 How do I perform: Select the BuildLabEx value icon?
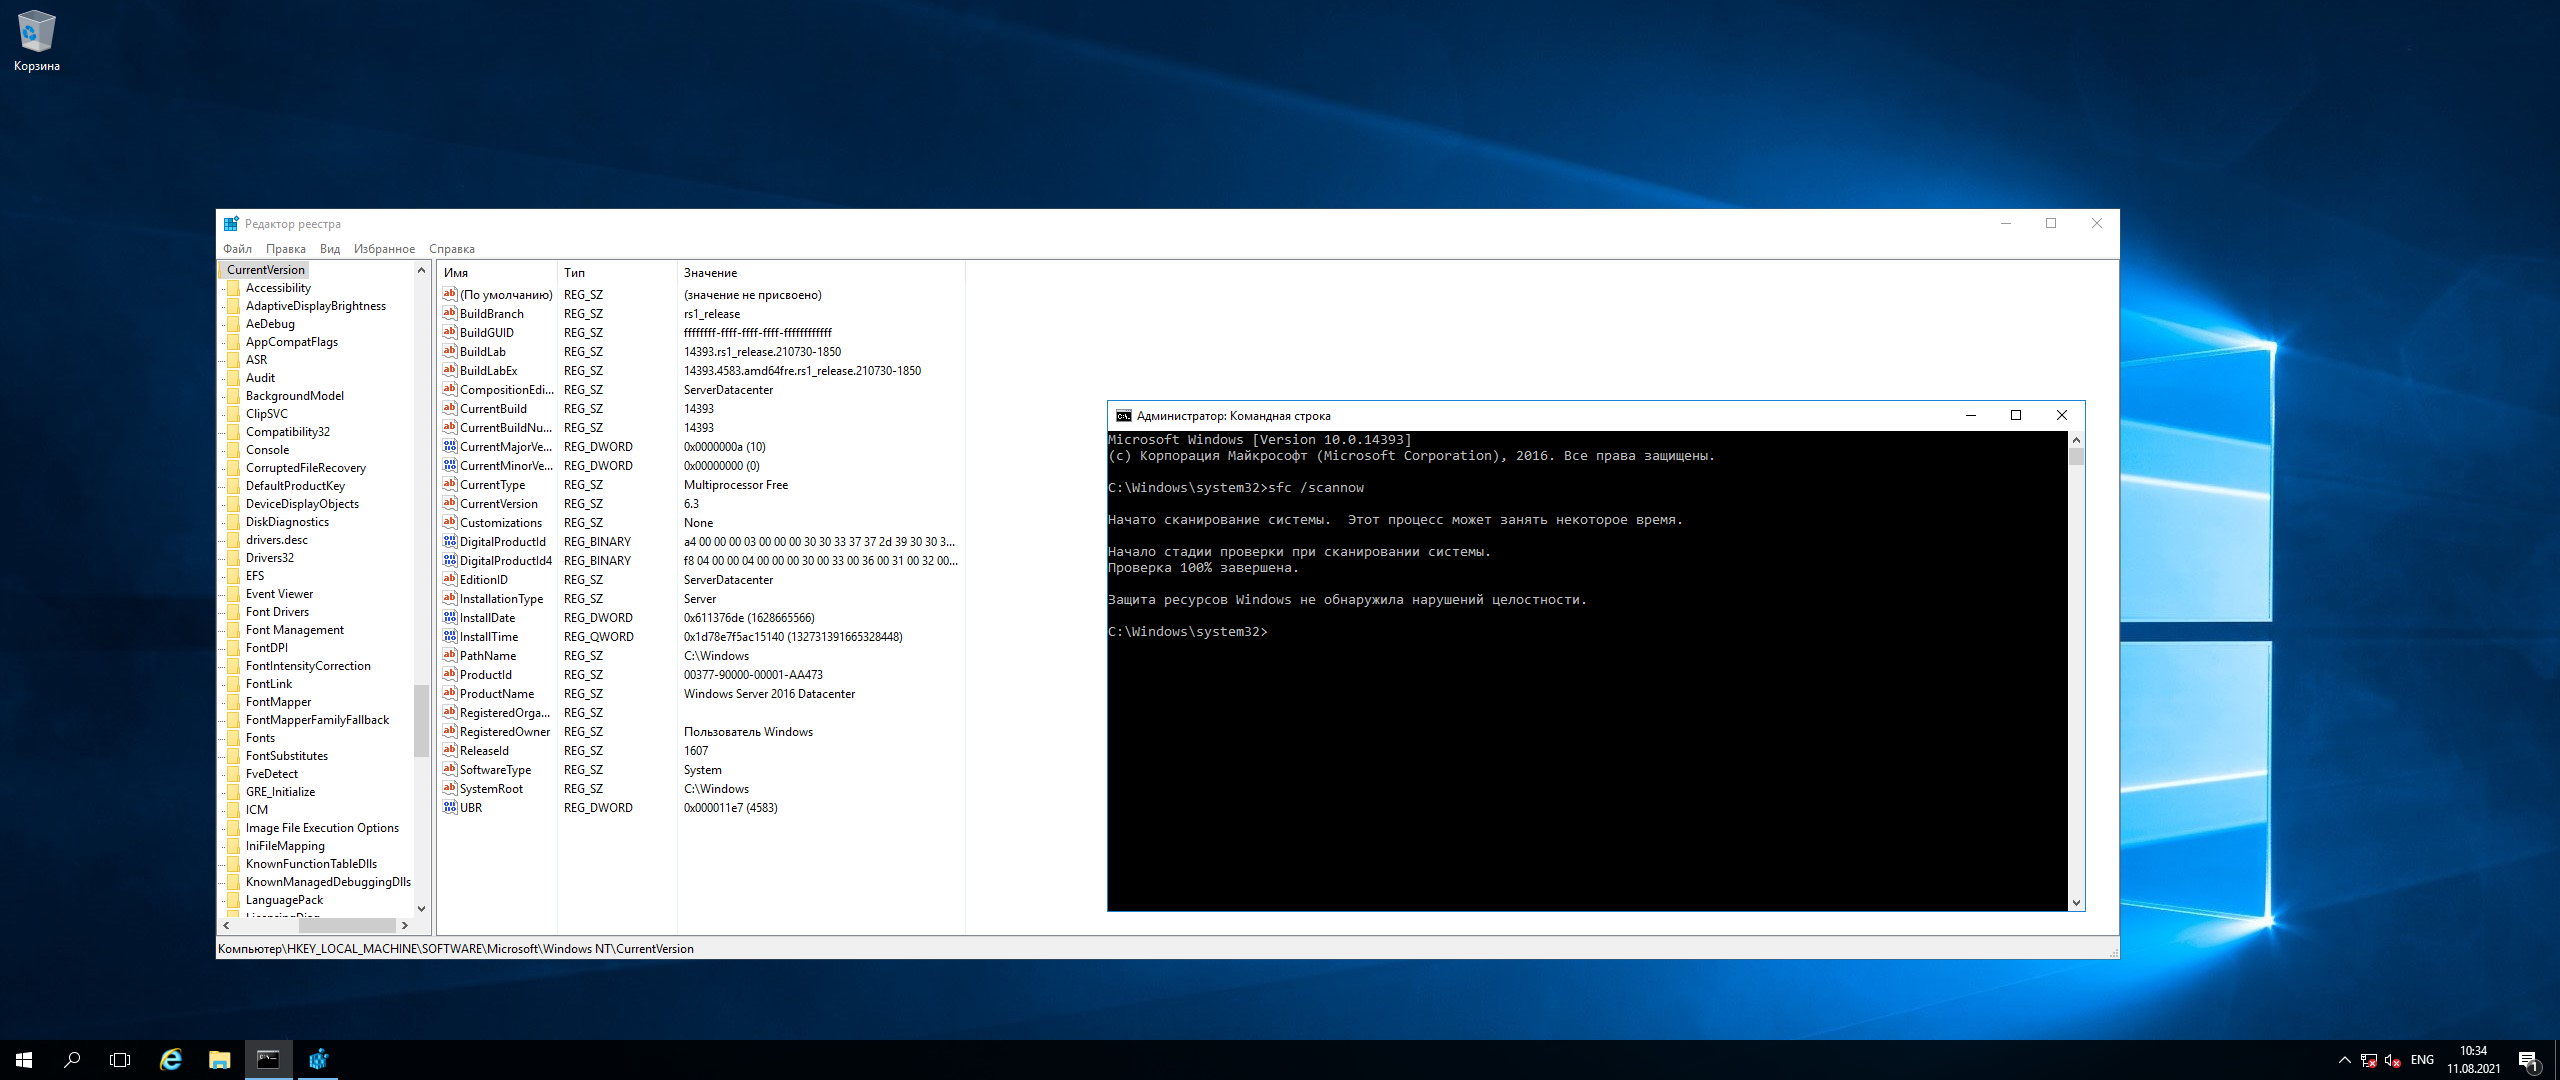pos(450,371)
